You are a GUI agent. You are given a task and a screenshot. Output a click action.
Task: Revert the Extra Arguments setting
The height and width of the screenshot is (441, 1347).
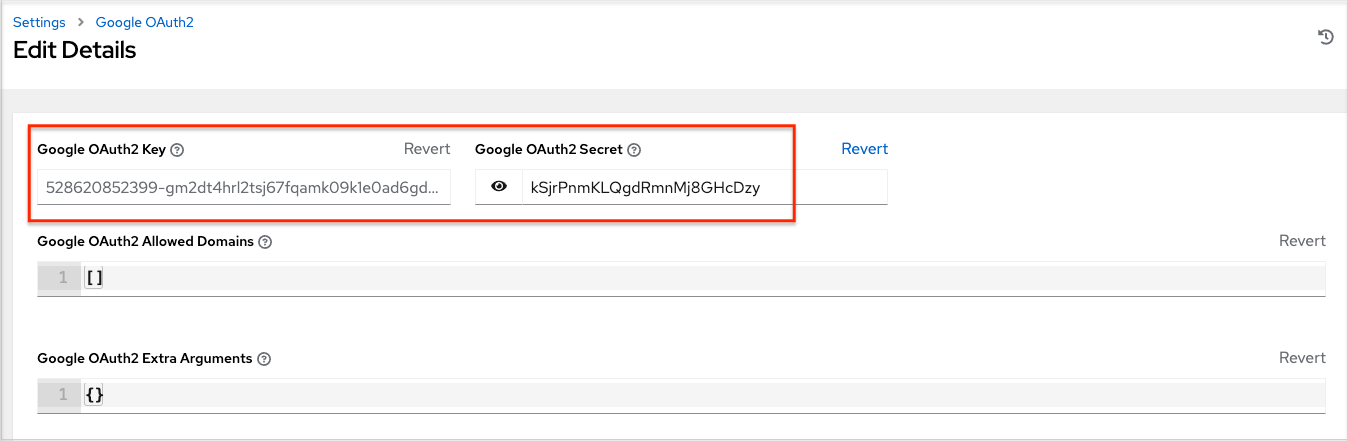tap(1301, 358)
